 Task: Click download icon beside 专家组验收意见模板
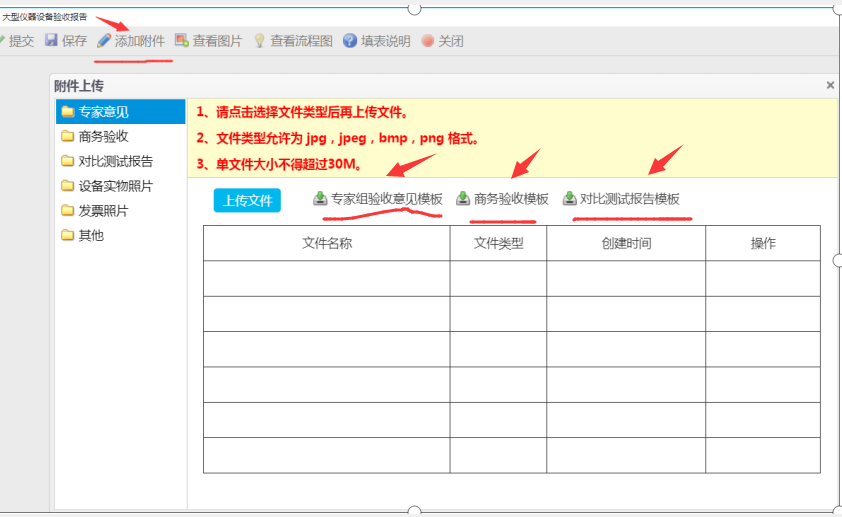320,199
